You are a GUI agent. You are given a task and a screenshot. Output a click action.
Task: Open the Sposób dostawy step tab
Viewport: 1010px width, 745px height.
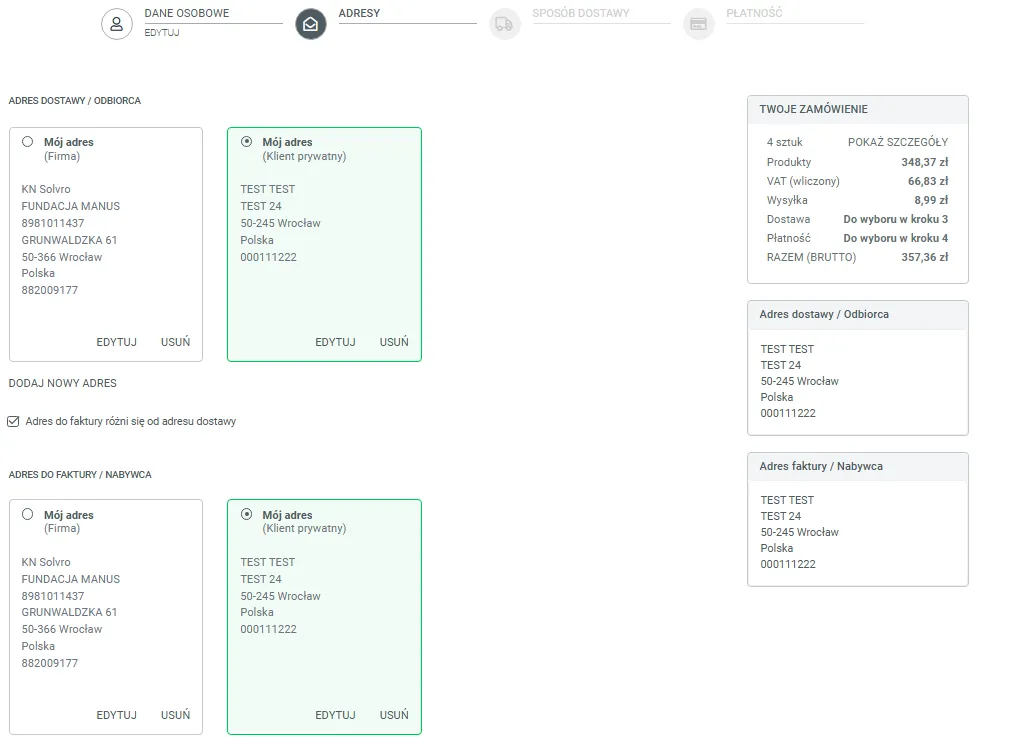click(x=581, y=14)
